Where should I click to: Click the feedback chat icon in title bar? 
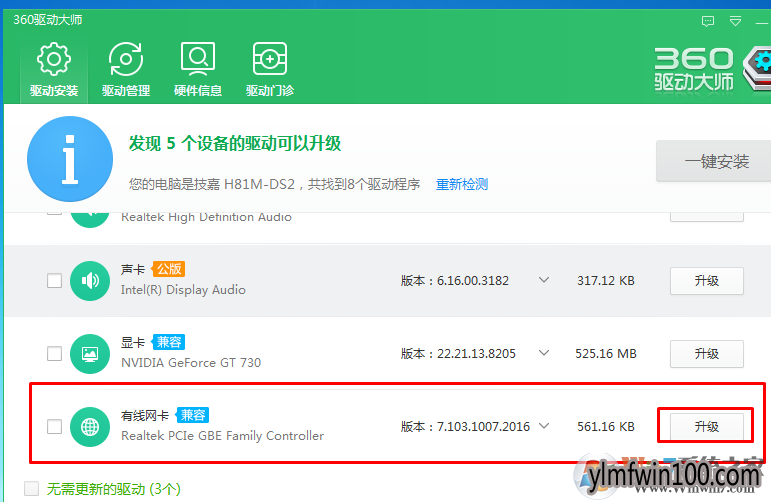pos(708,21)
